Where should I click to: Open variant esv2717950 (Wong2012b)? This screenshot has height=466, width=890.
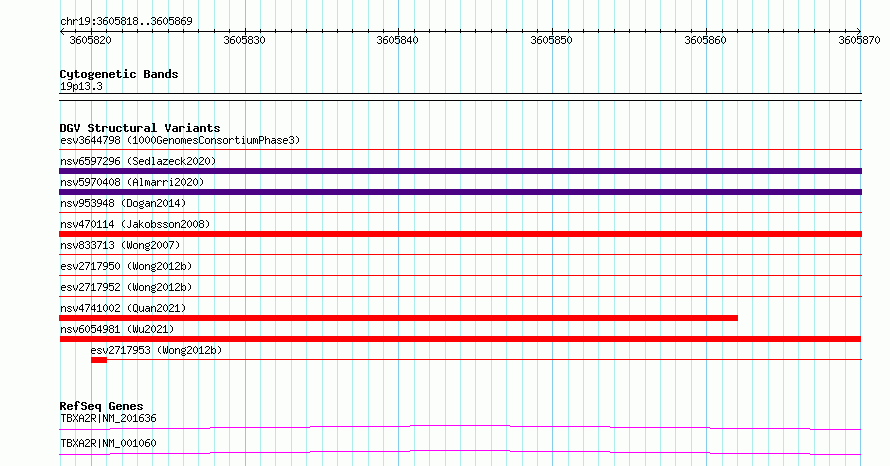click(126, 266)
